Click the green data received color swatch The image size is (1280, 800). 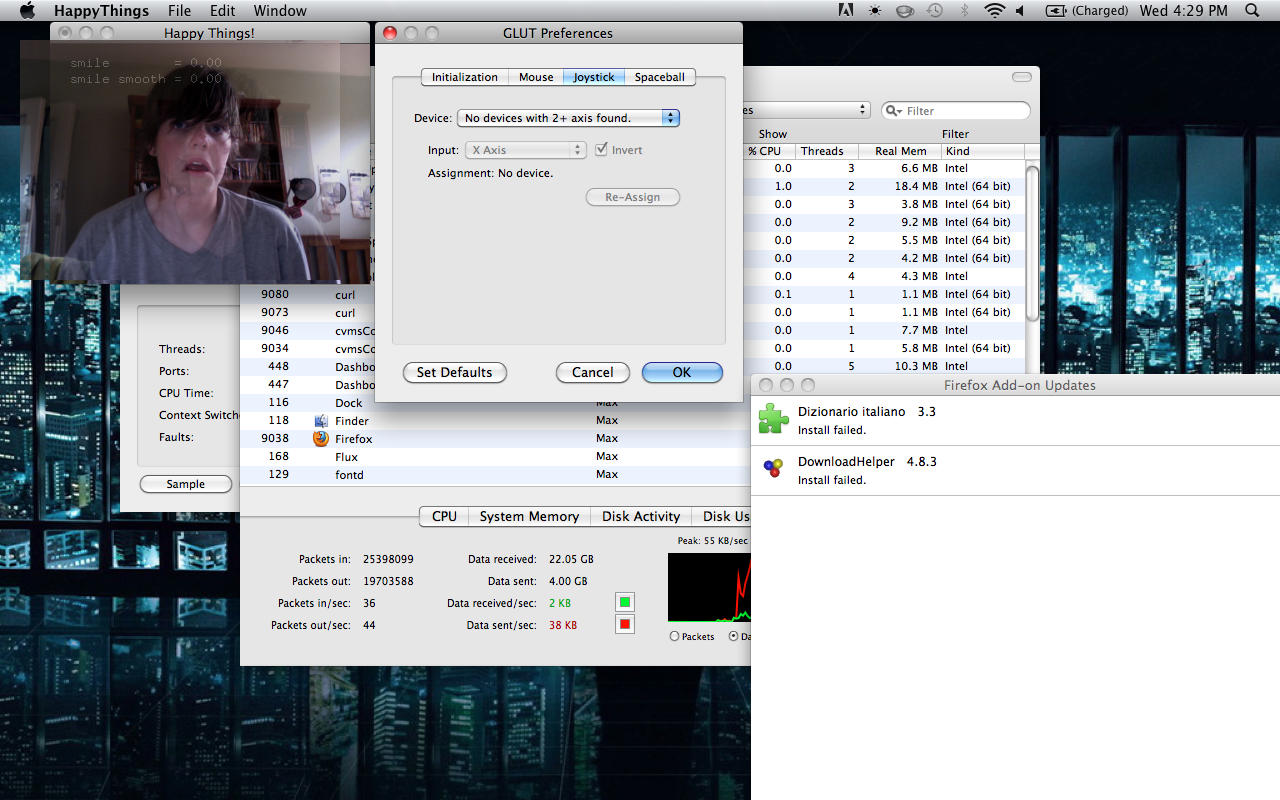[625, 602]
